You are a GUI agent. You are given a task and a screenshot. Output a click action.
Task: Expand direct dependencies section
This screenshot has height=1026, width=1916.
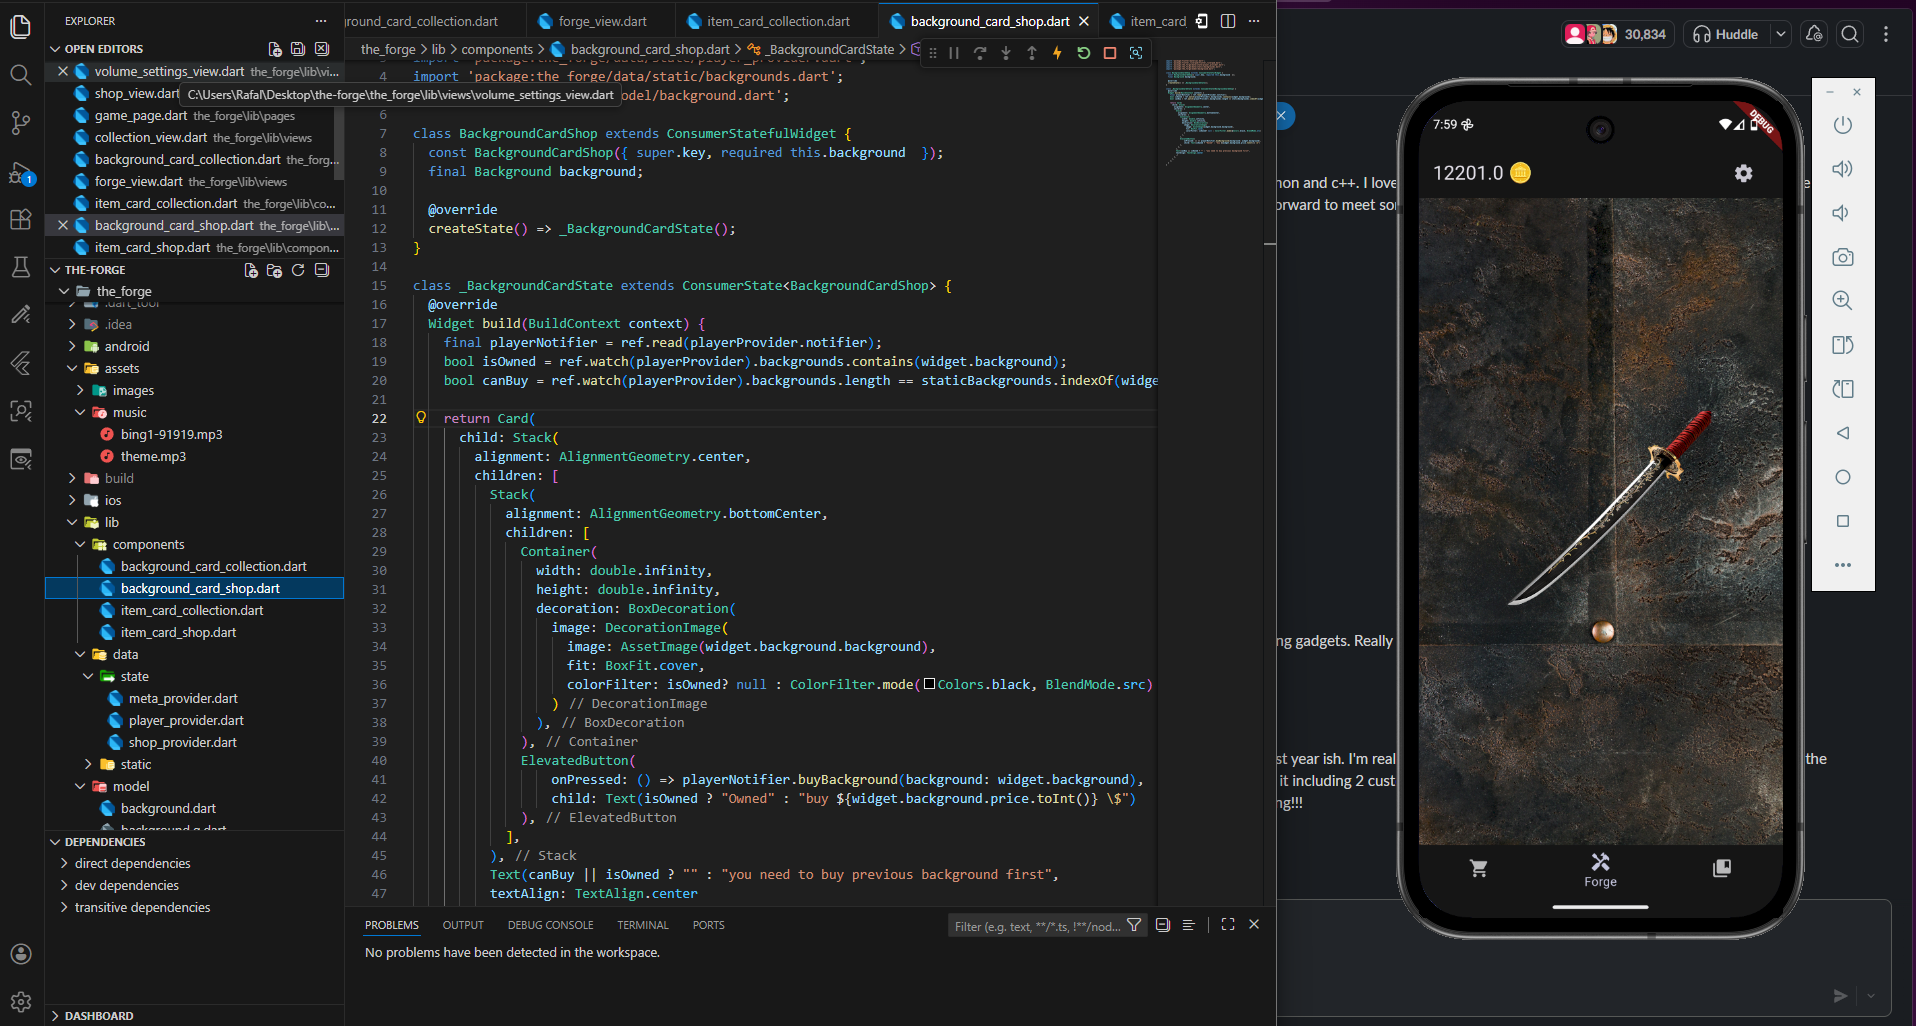pyautogui.click(x=132, y=863)
